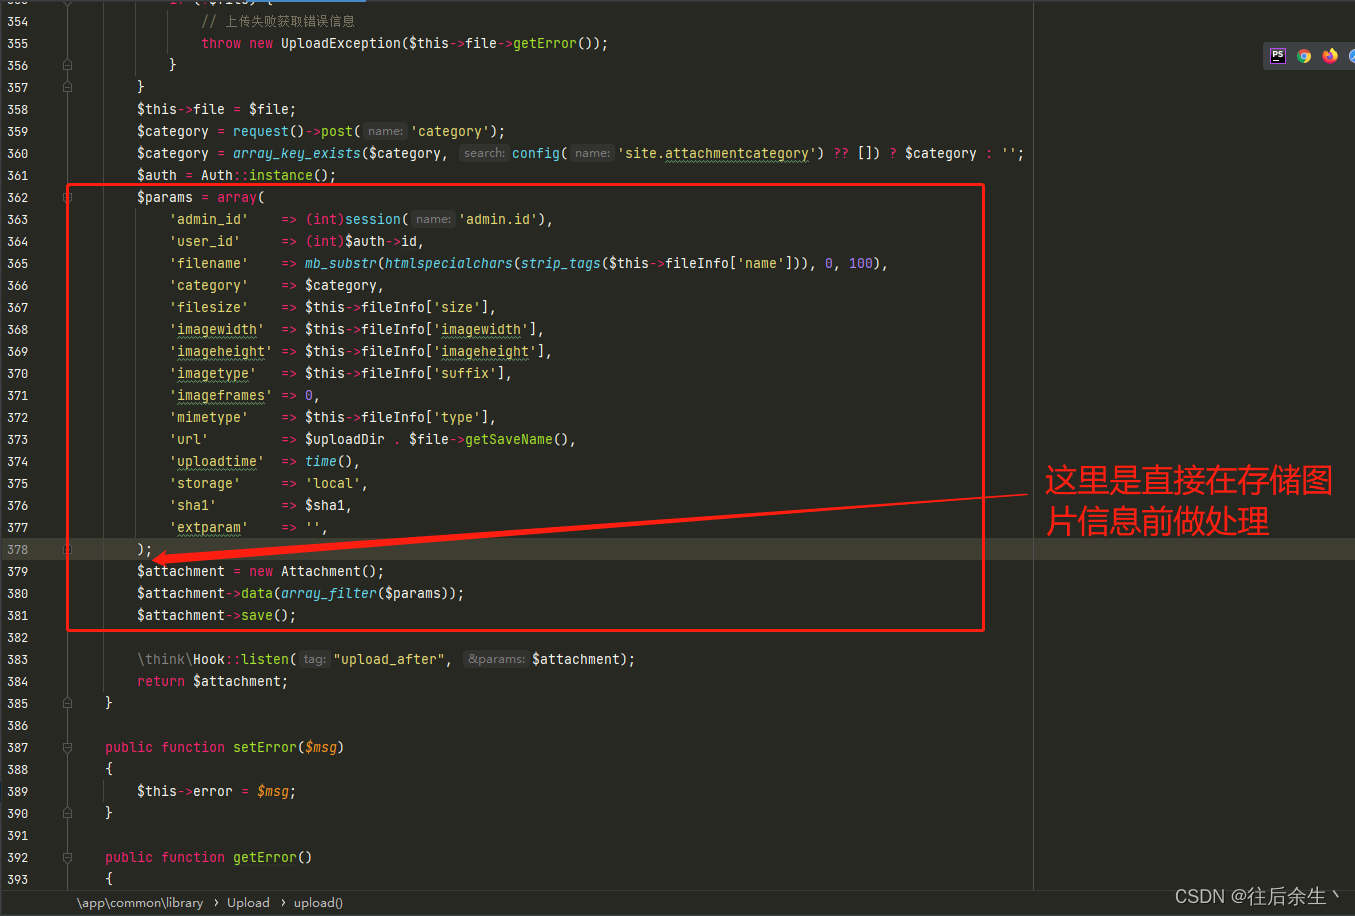Screen dimensions: 1355x916
Task: Click request() function call on line 359
Action: coord(268,131)
